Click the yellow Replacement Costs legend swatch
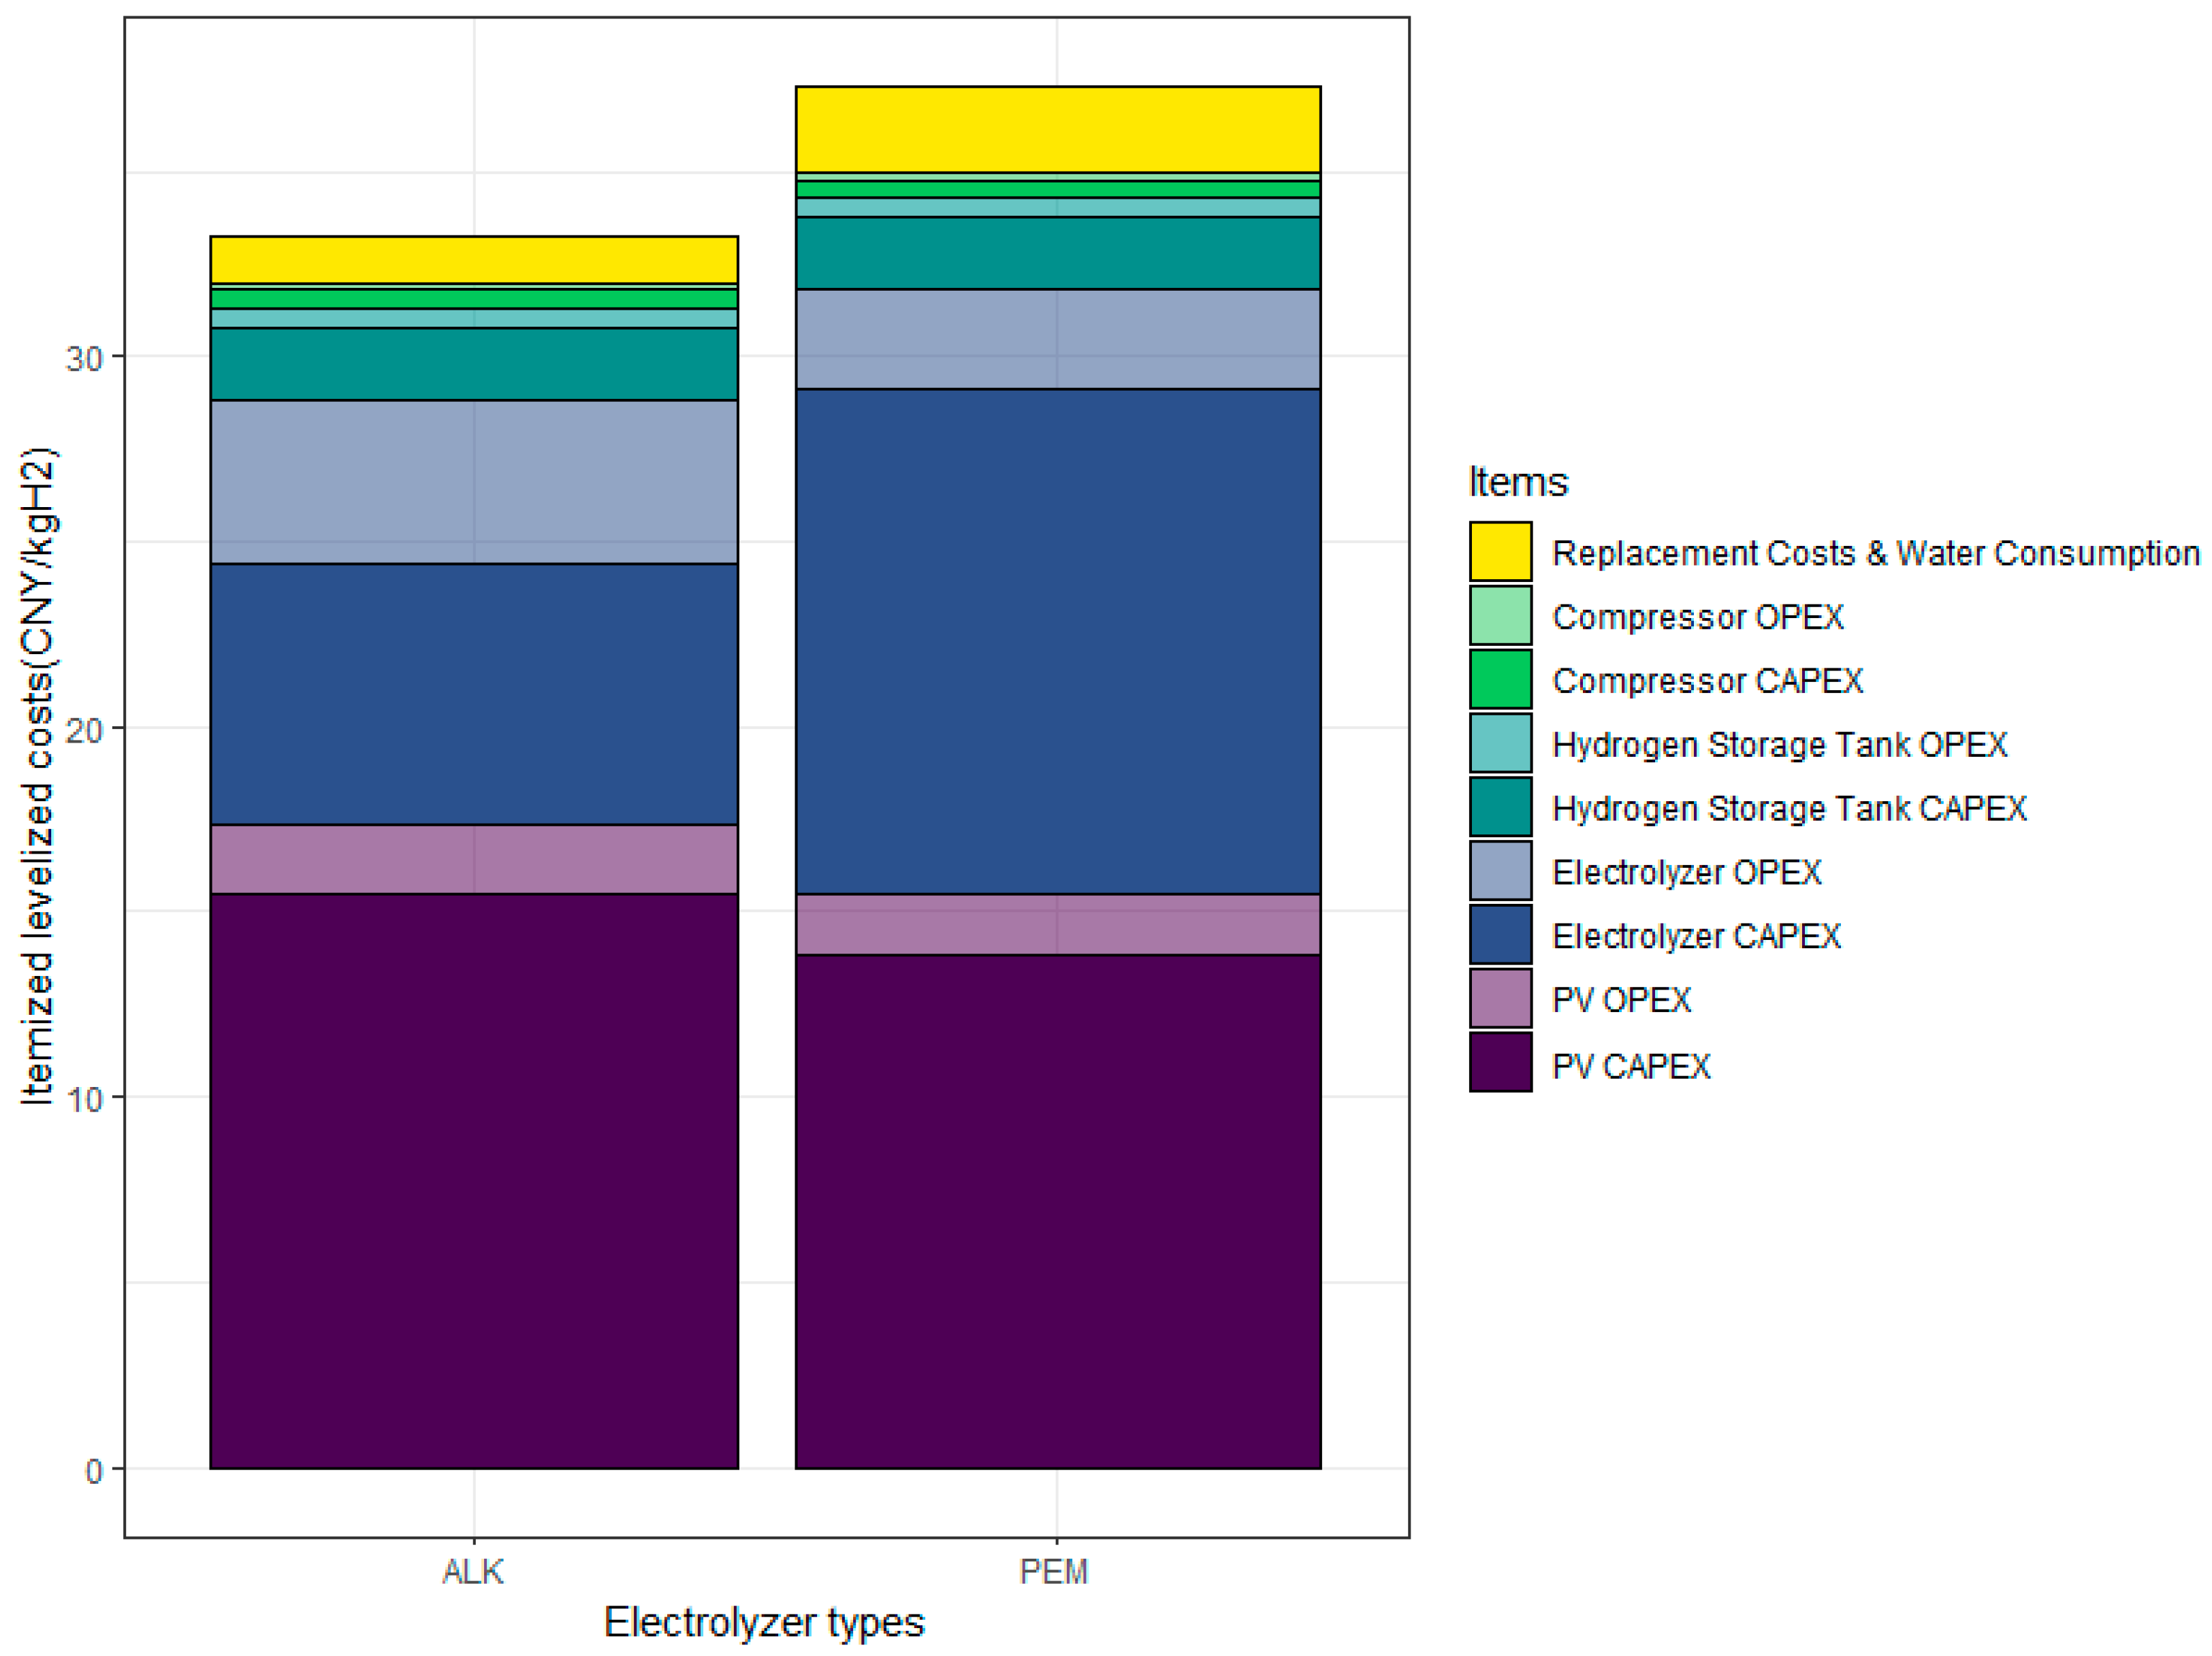 pos(1500,551)
